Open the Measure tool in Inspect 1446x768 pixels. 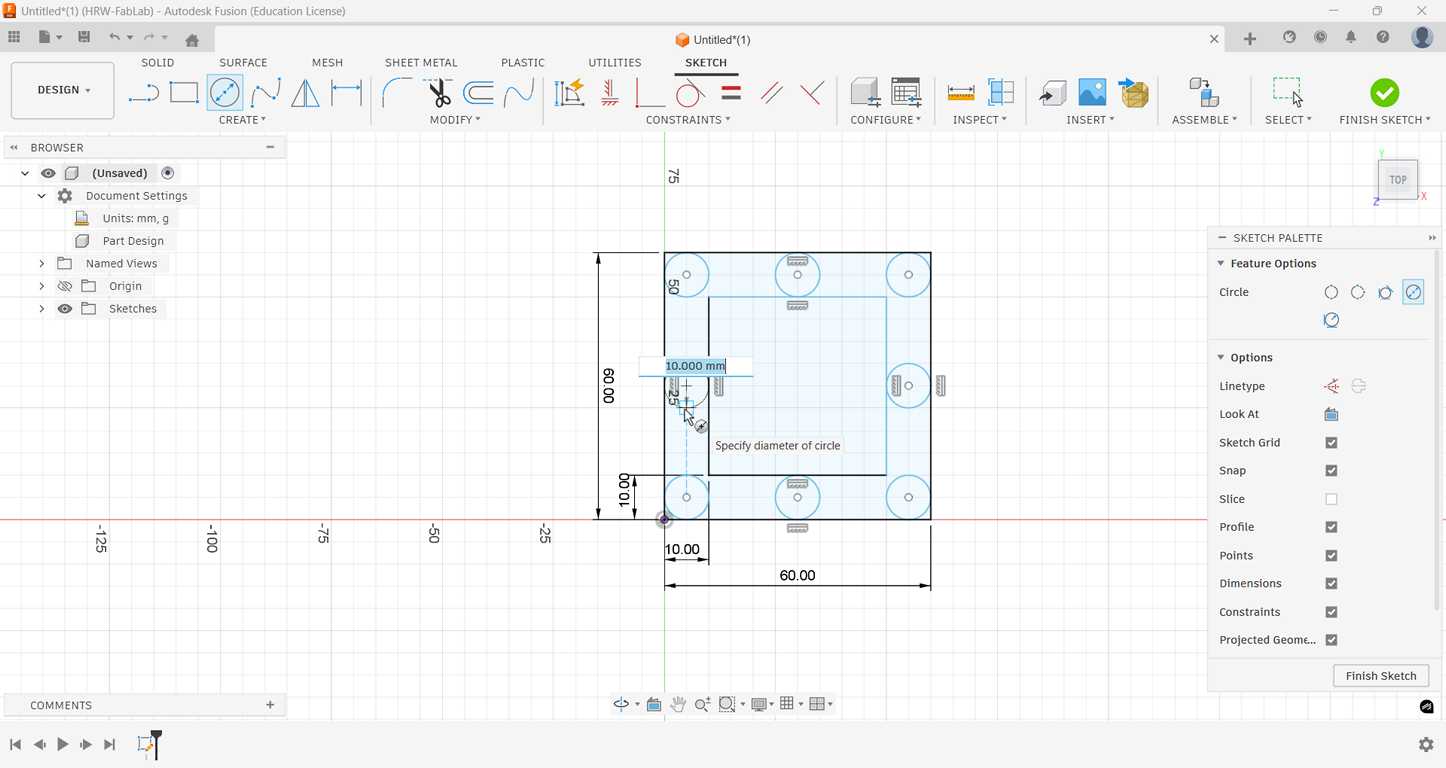960,93
